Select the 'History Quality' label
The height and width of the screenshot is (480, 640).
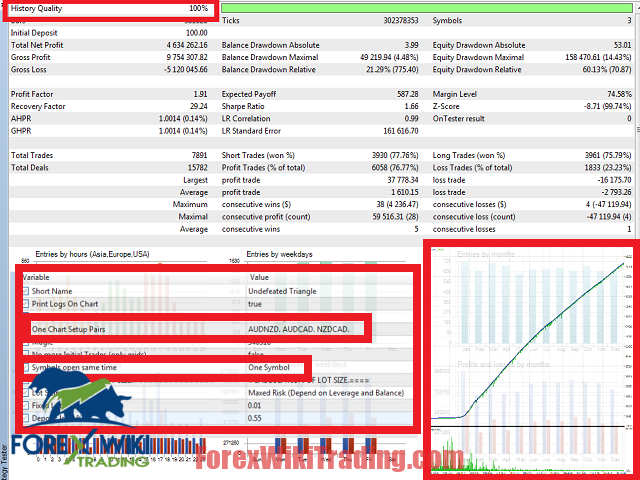coord(36,8)
